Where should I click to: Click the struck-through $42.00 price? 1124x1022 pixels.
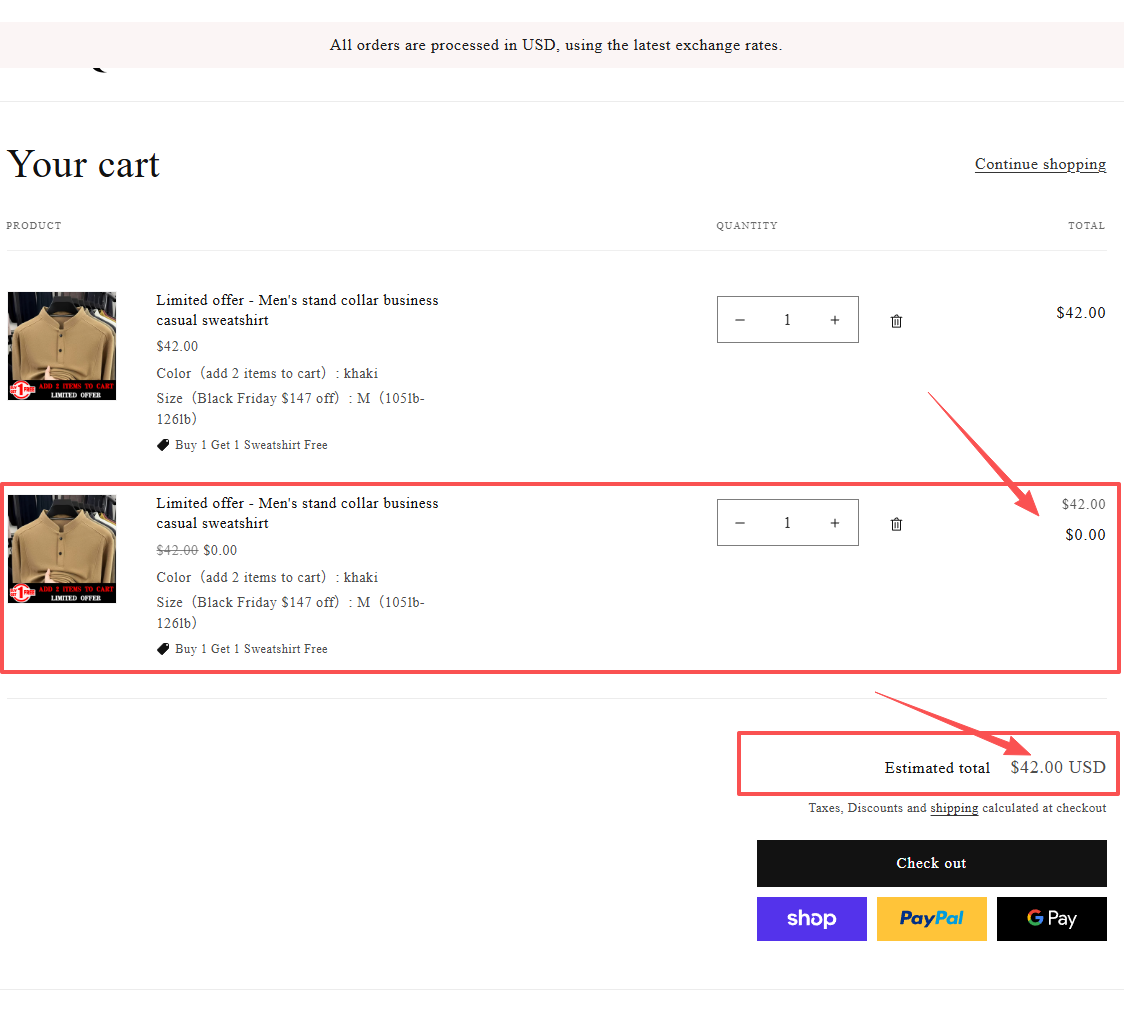pyautogui.click(x=177, y=550)
